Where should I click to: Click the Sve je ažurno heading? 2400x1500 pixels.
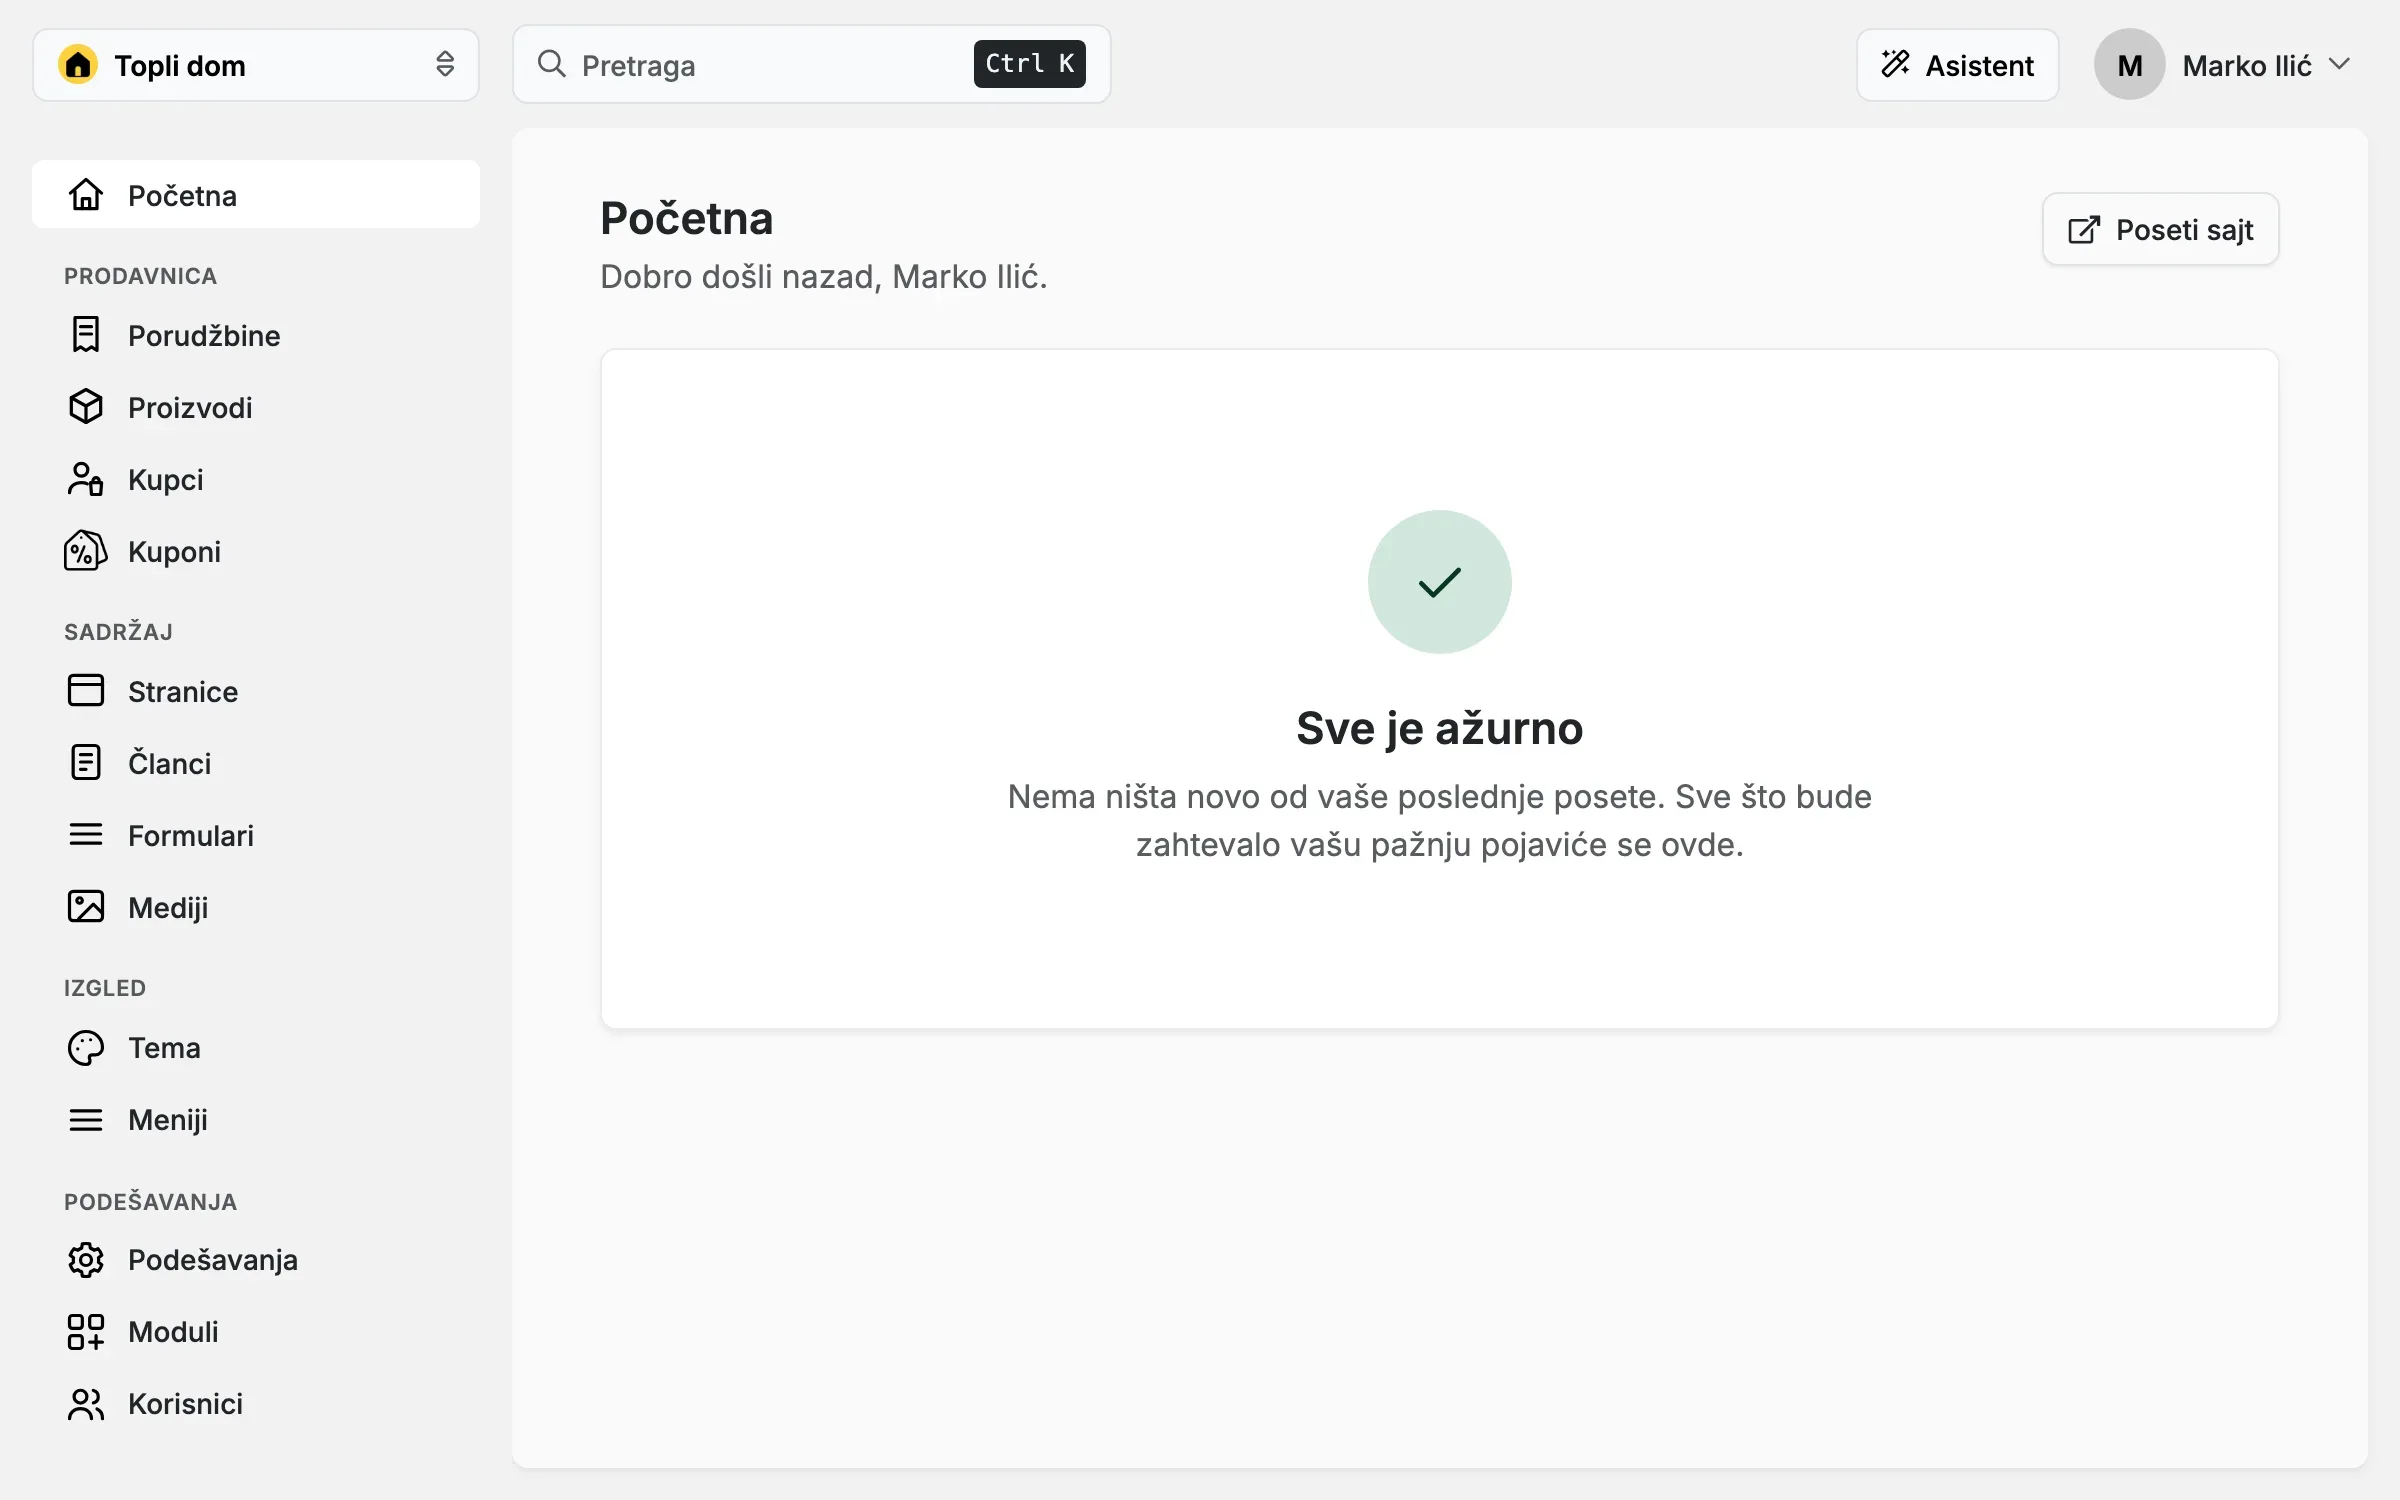coord(1439,728)
